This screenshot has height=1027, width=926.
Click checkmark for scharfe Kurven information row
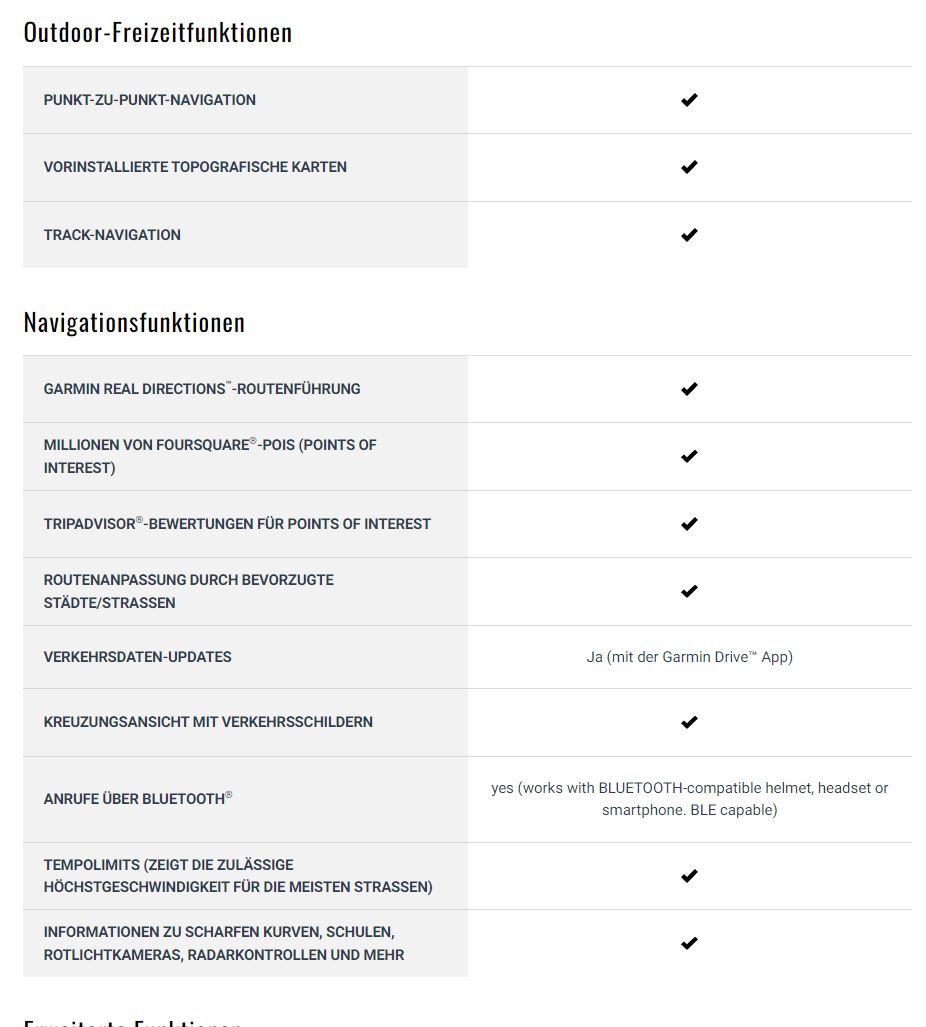point(689,943)
